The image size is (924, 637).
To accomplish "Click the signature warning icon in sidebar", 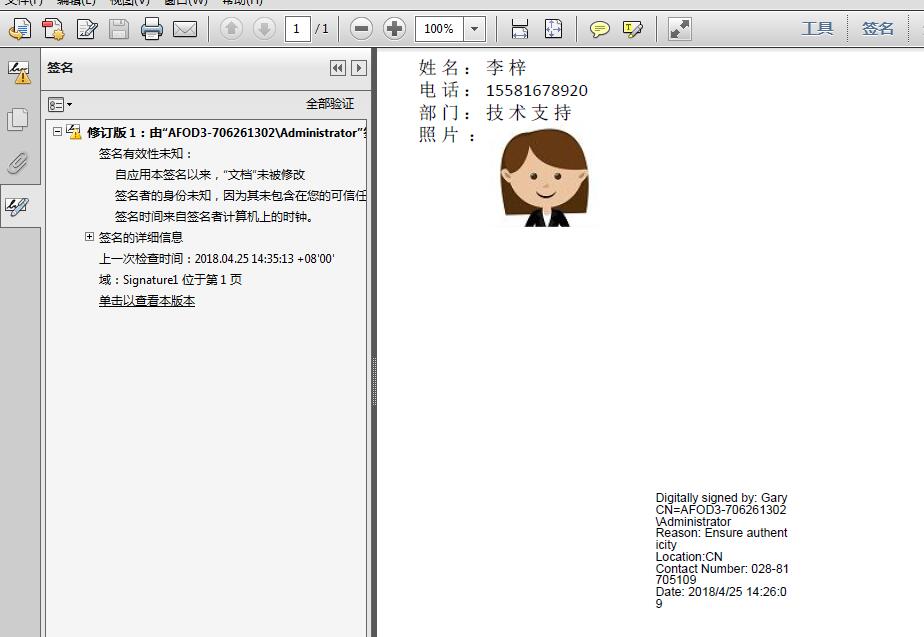I will pos(19,72).
